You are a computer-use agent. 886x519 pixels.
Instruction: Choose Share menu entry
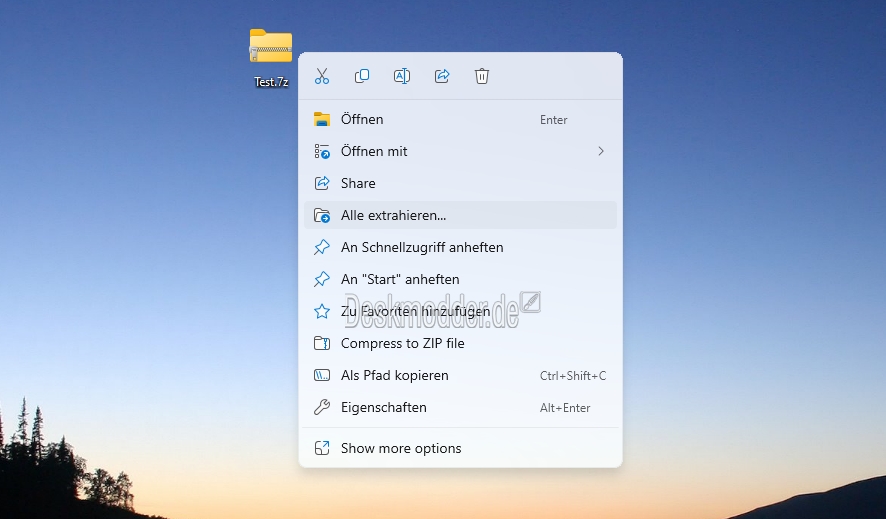coord(461,183)
